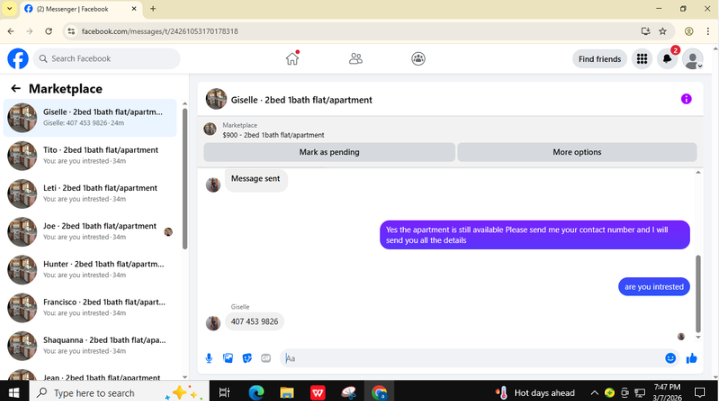Open conversation info purple icon

tap(686, 99)
